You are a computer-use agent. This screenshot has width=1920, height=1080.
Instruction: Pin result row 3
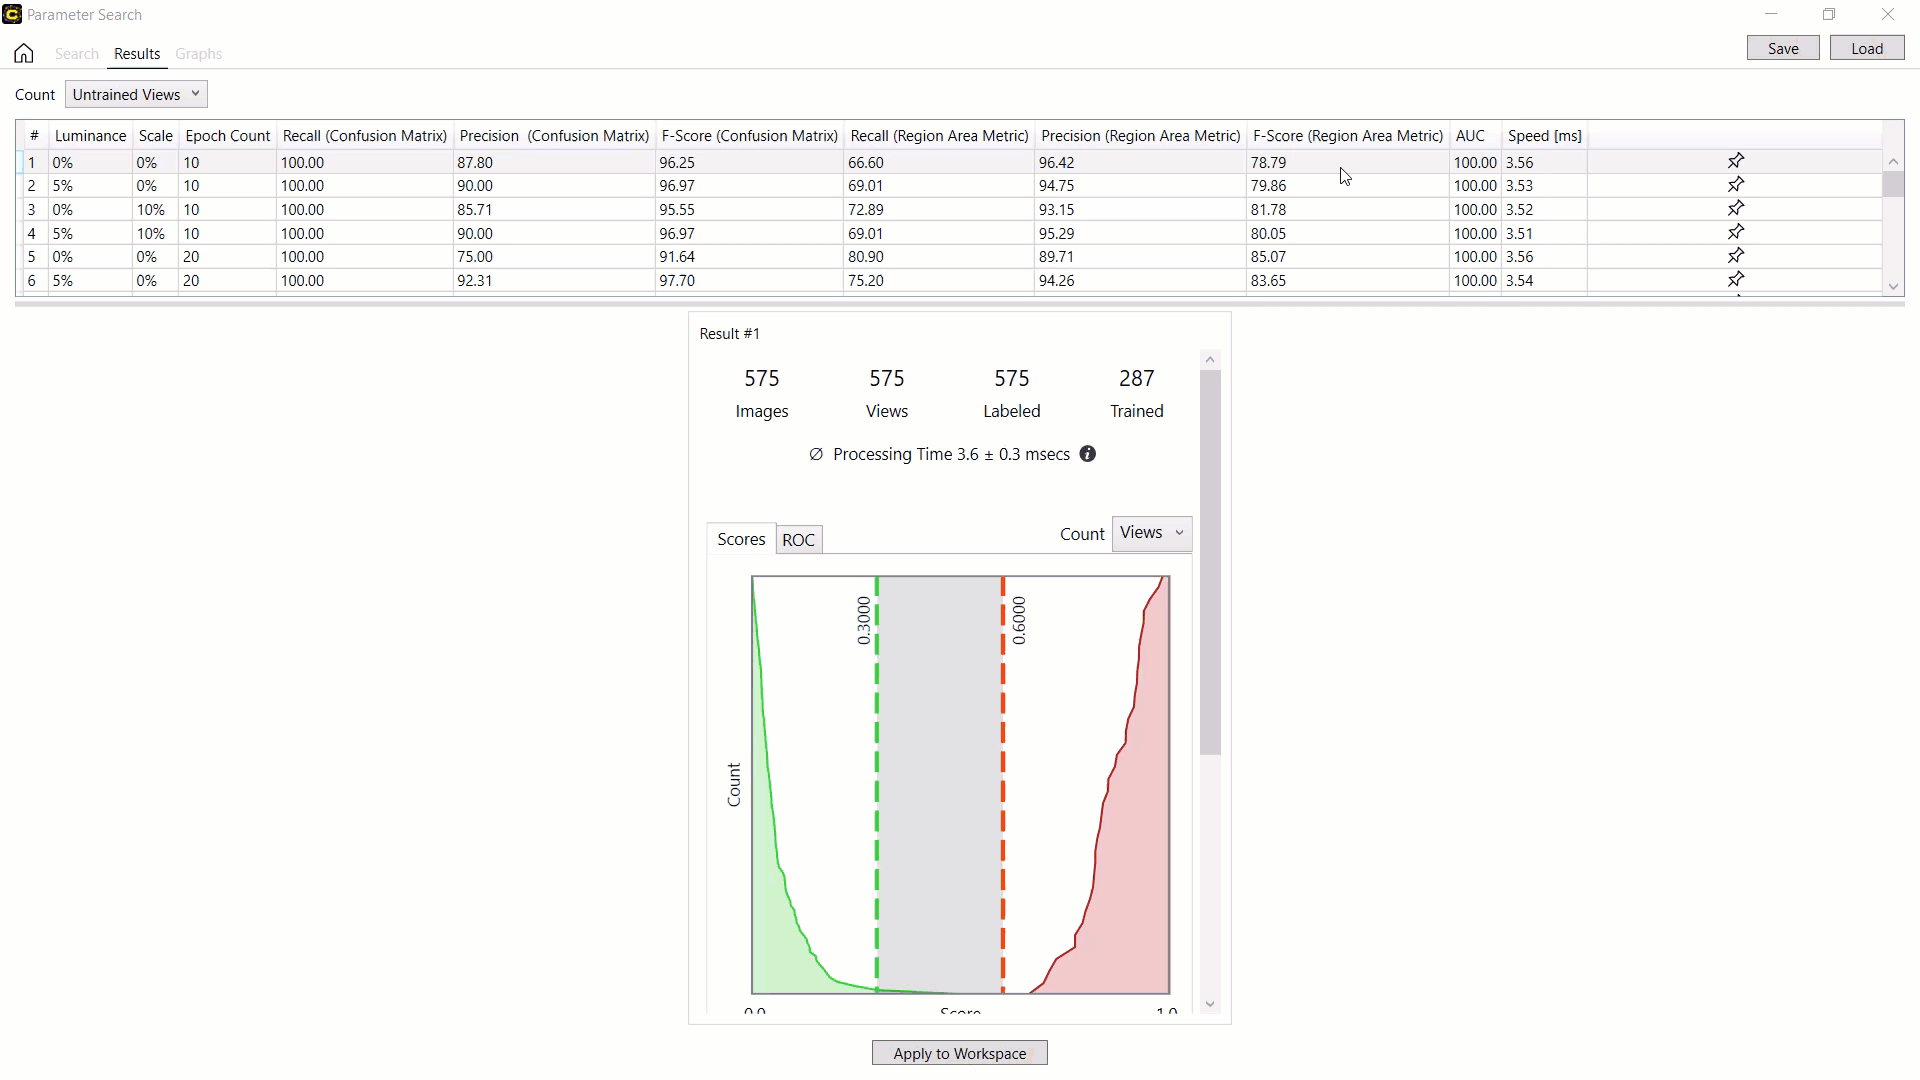(1736, 209)
